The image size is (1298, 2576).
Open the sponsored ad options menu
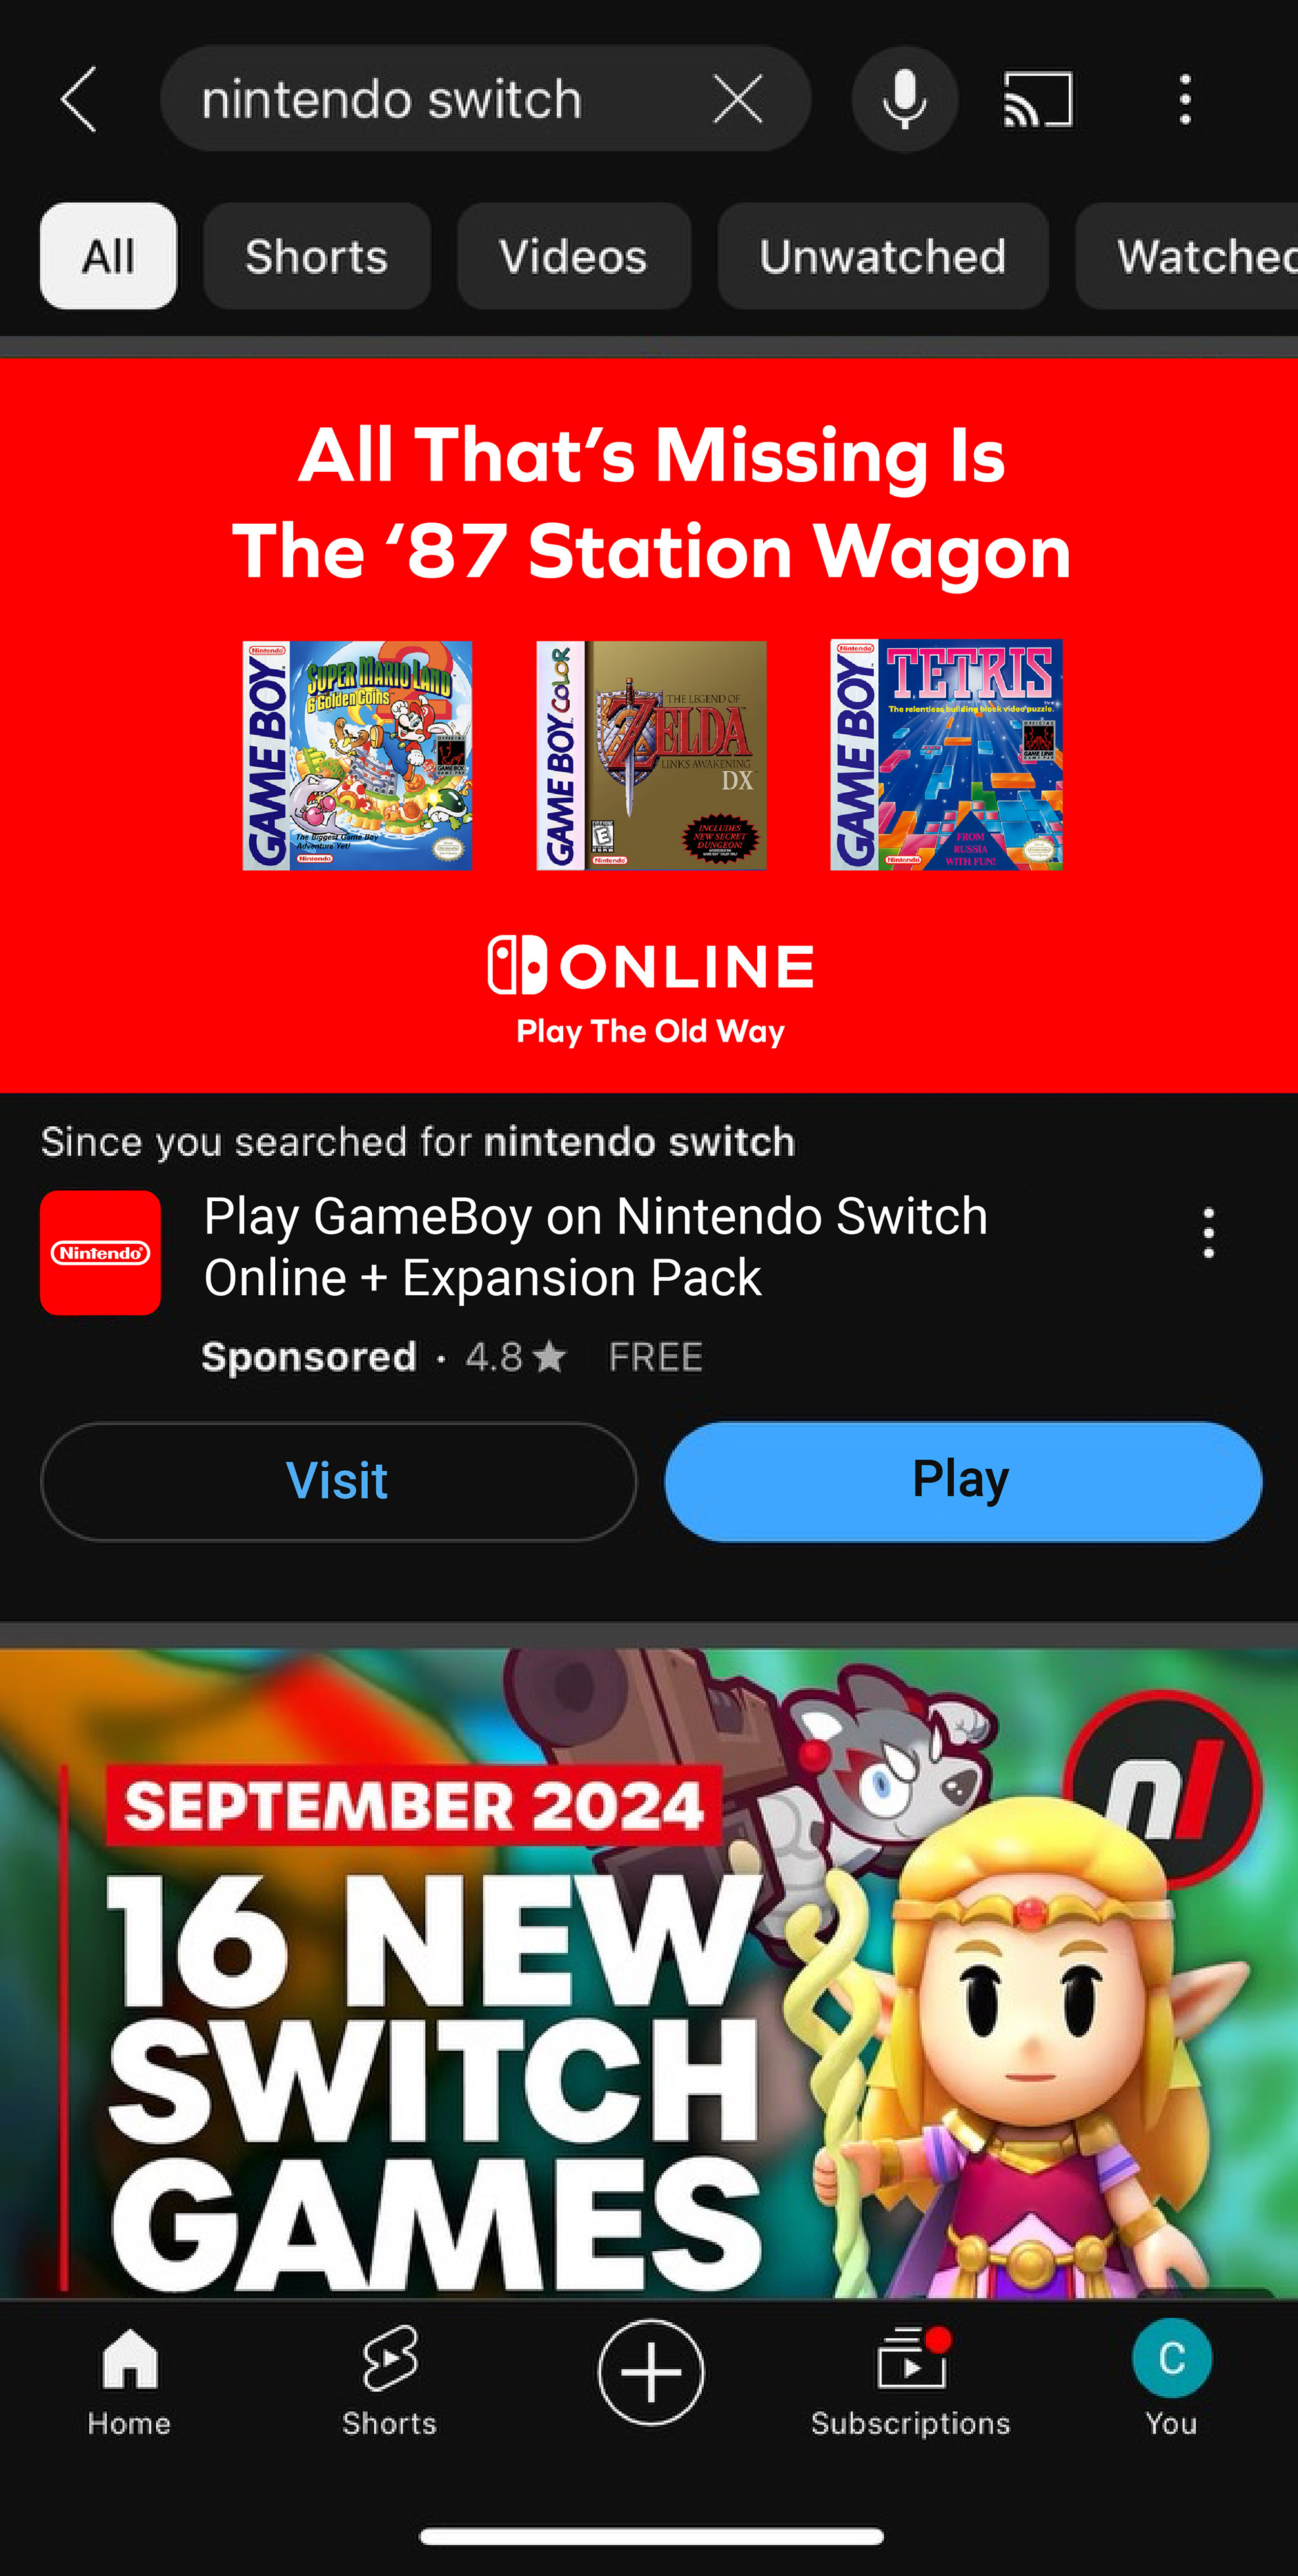[x=1208, y=1232]
